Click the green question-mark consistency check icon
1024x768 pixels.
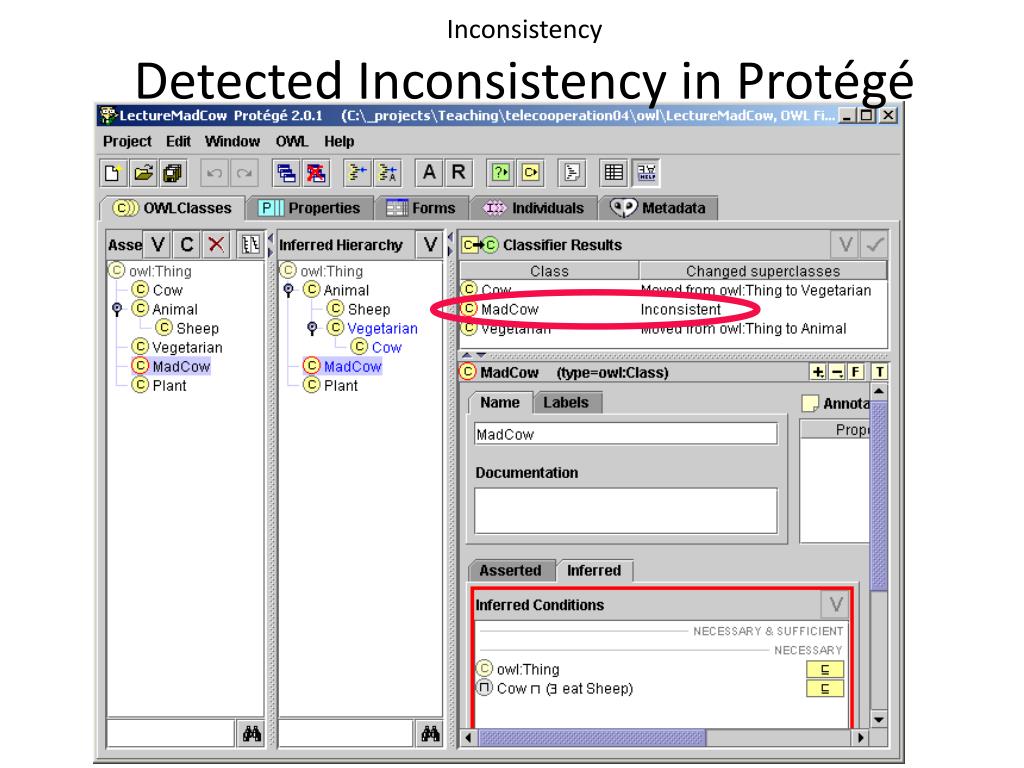tap(501, 173)
